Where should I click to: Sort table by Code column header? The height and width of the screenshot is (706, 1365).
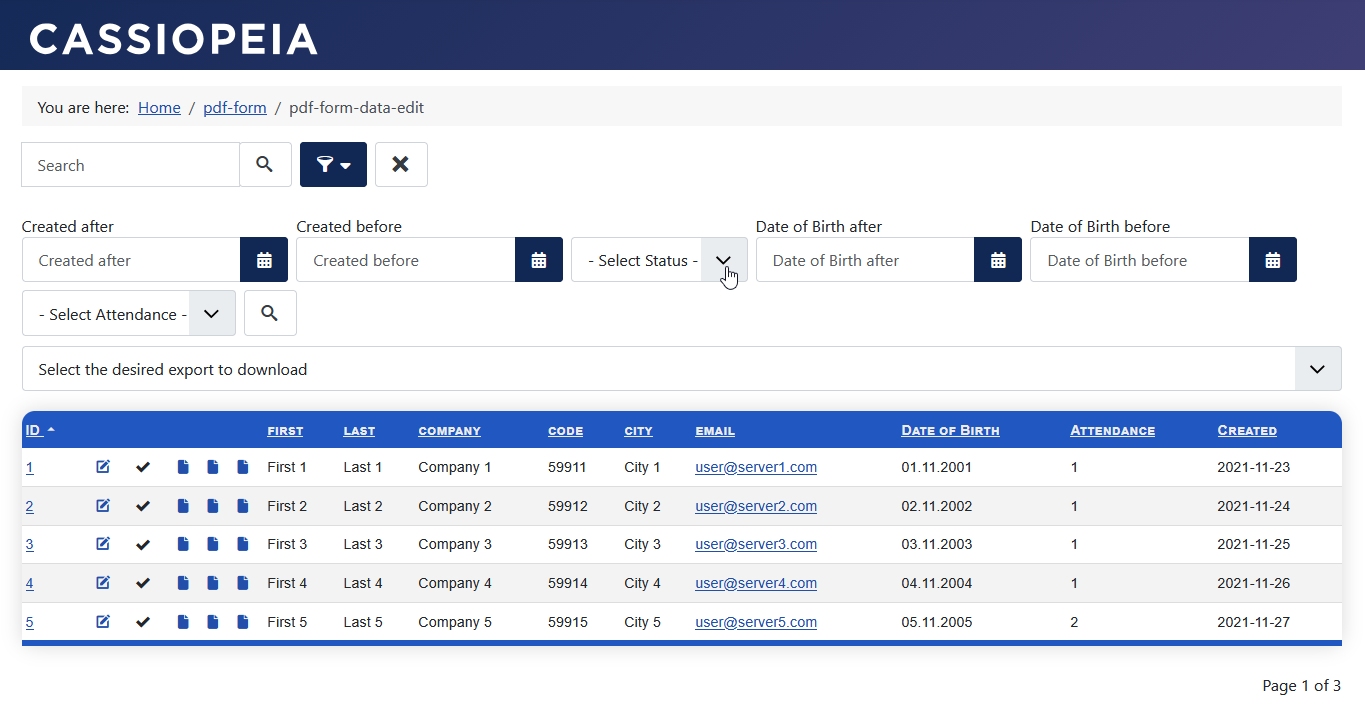point(565,431)
